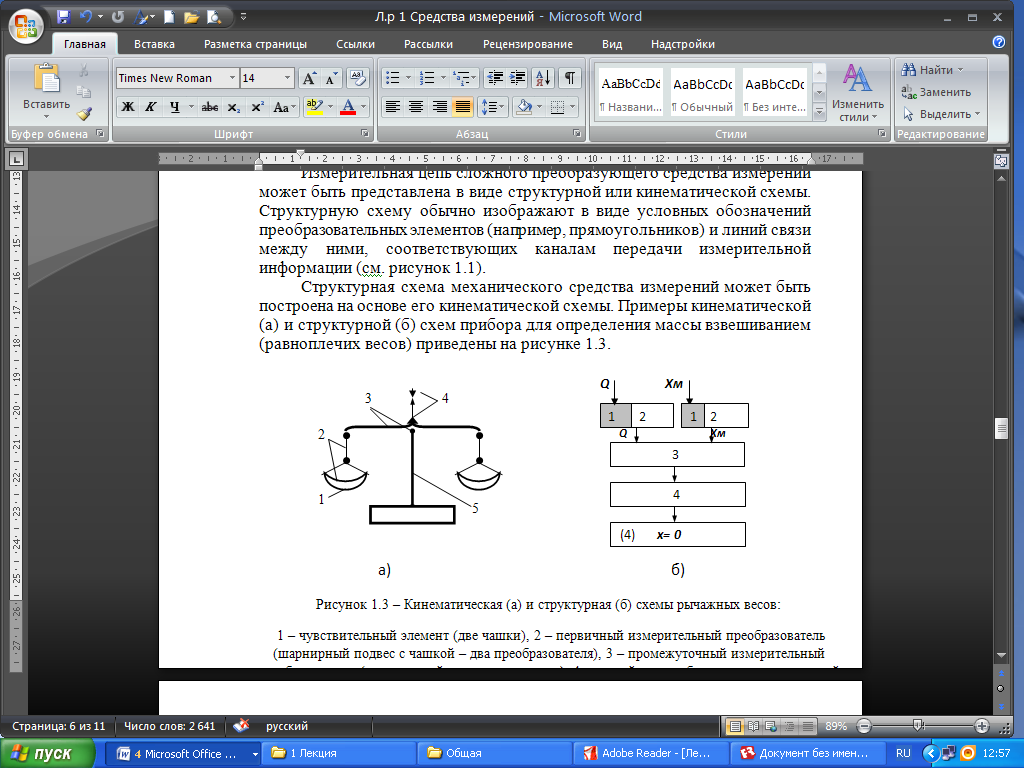Toggle superscript x² formatting
The height and width of the screenshot is (768, 1024).
click(x=257, y=106)
